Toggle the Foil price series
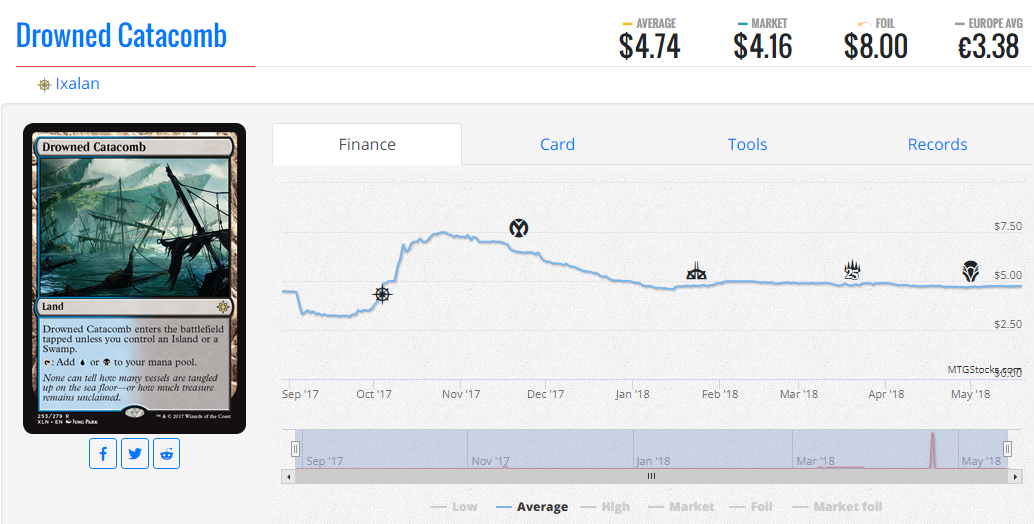Image resolution: width=1034 pixels, height=524 pixels. coord(751,507)
